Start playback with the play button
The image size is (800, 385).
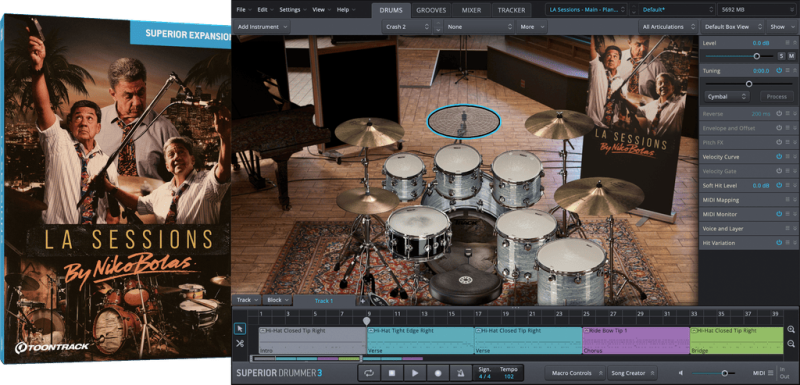pos(415,373)
